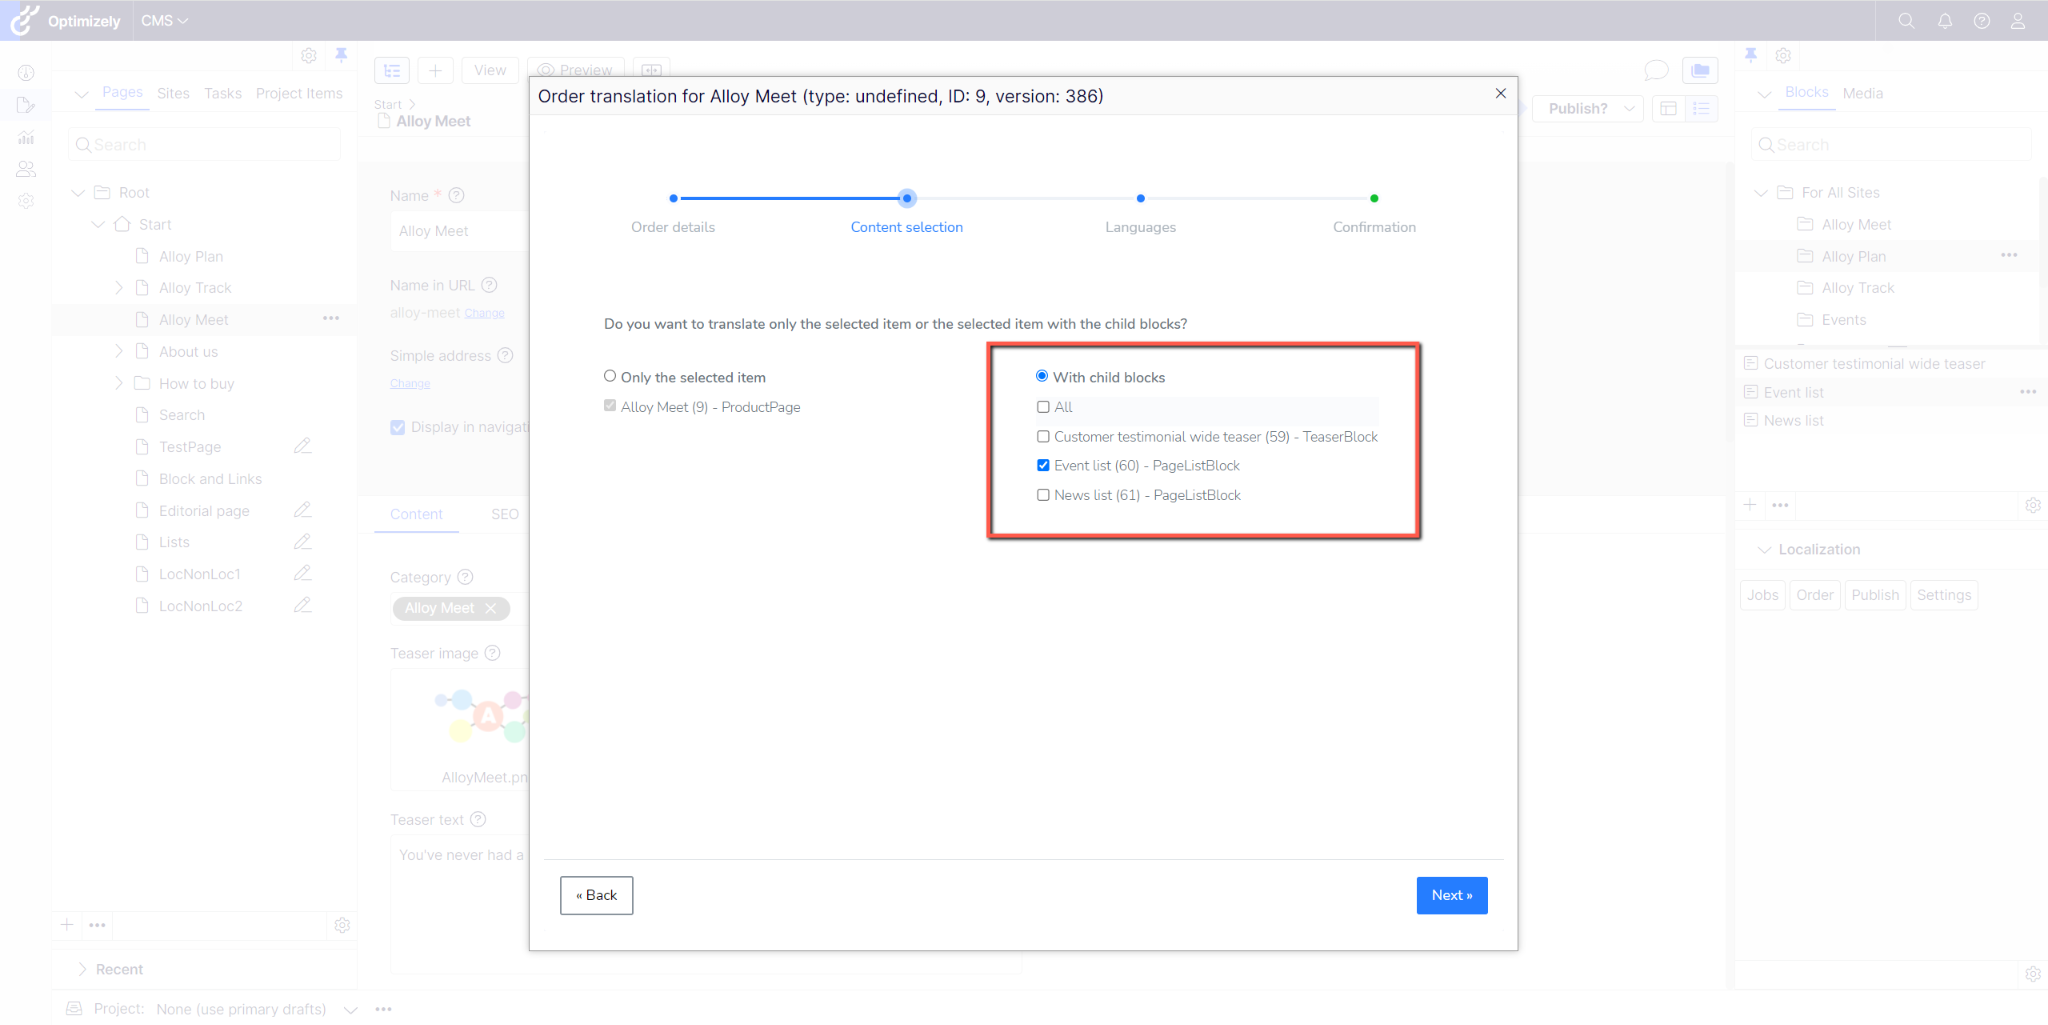Click the reports chart icon in left sidebar

click(x=26, y=137)
